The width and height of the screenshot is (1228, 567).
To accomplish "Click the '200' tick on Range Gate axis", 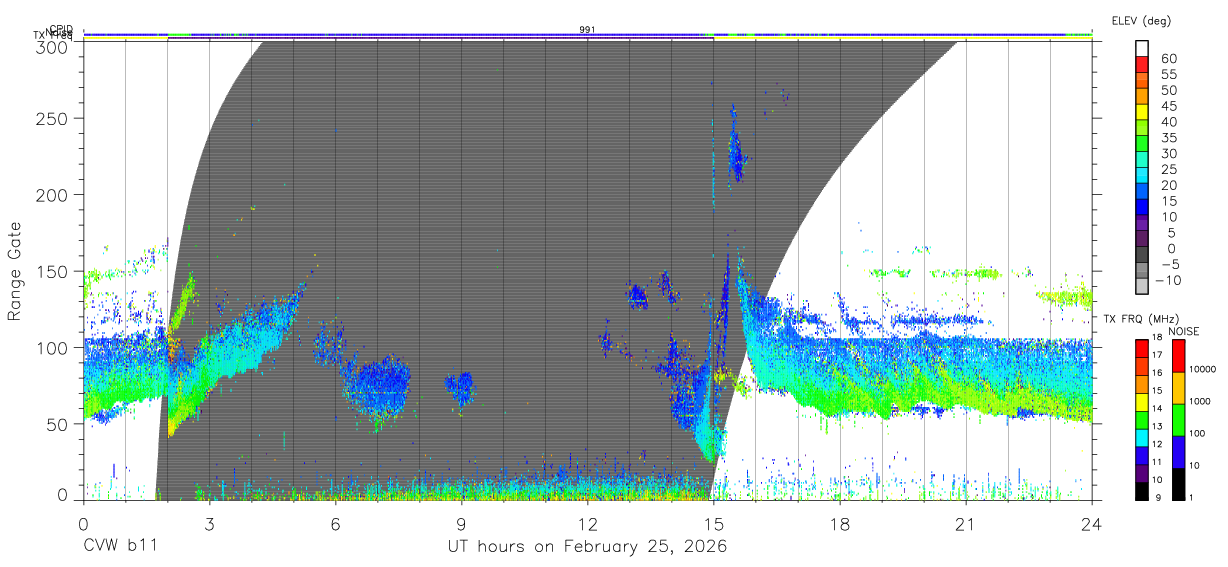I will 50,194.
